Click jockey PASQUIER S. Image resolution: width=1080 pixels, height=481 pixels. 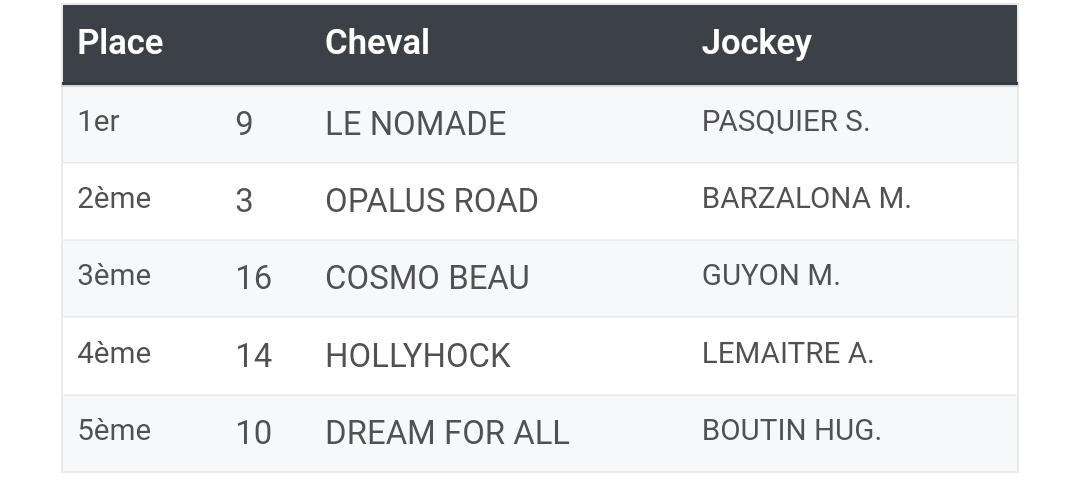(785, 121)
